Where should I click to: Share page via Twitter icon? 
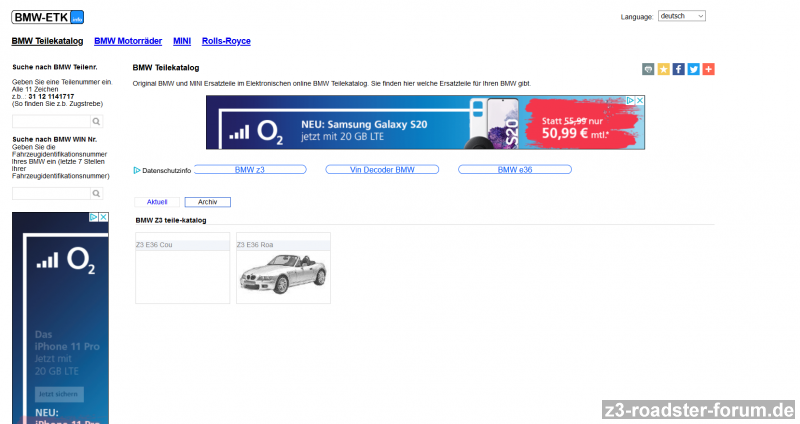click(693, 69)
